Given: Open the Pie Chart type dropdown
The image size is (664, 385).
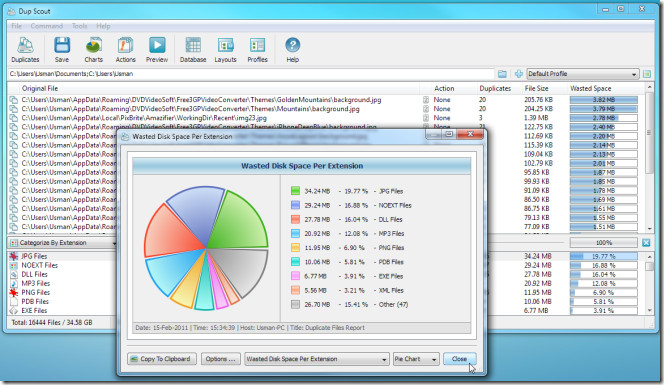Looking at the screenshot, I should pyautogui.click(x=416, y=359).
